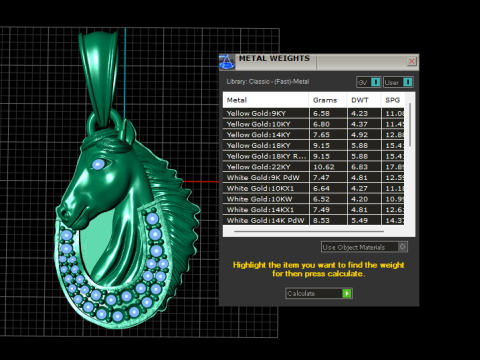This screenshot has height=360, width=480.
Task: Click DWT value for Yellow Gold:18KY R...
Action: [359, 156]
